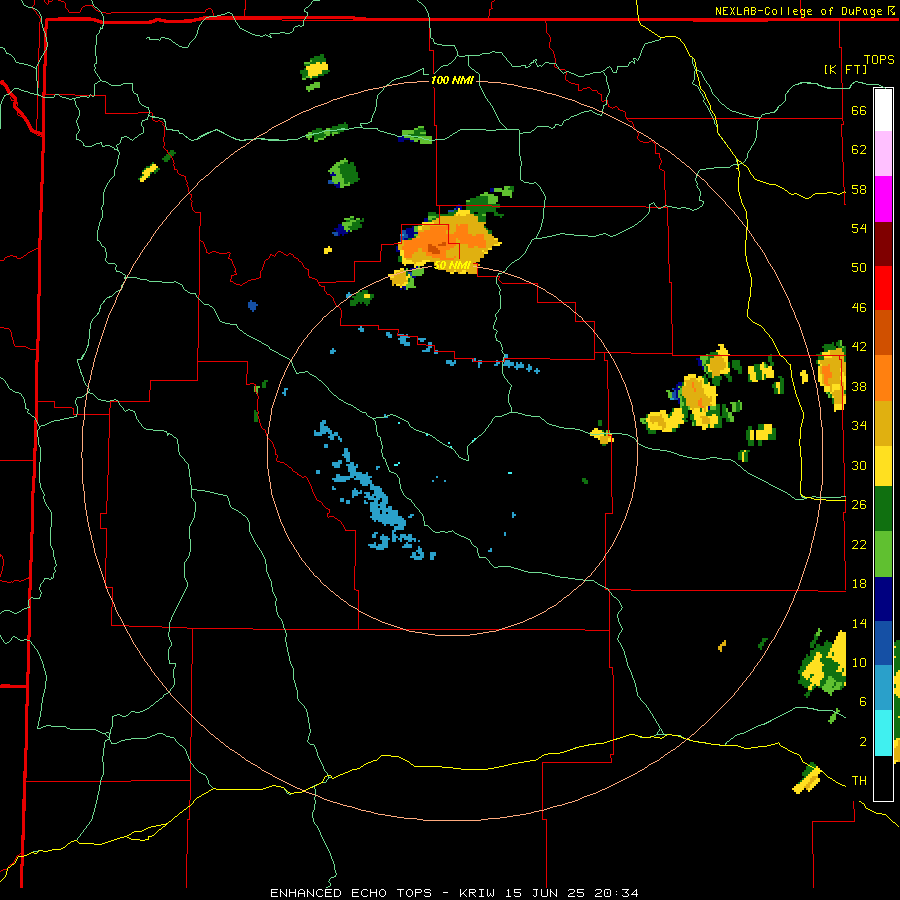Click the black TH threshold swatch

coord(883,778)
